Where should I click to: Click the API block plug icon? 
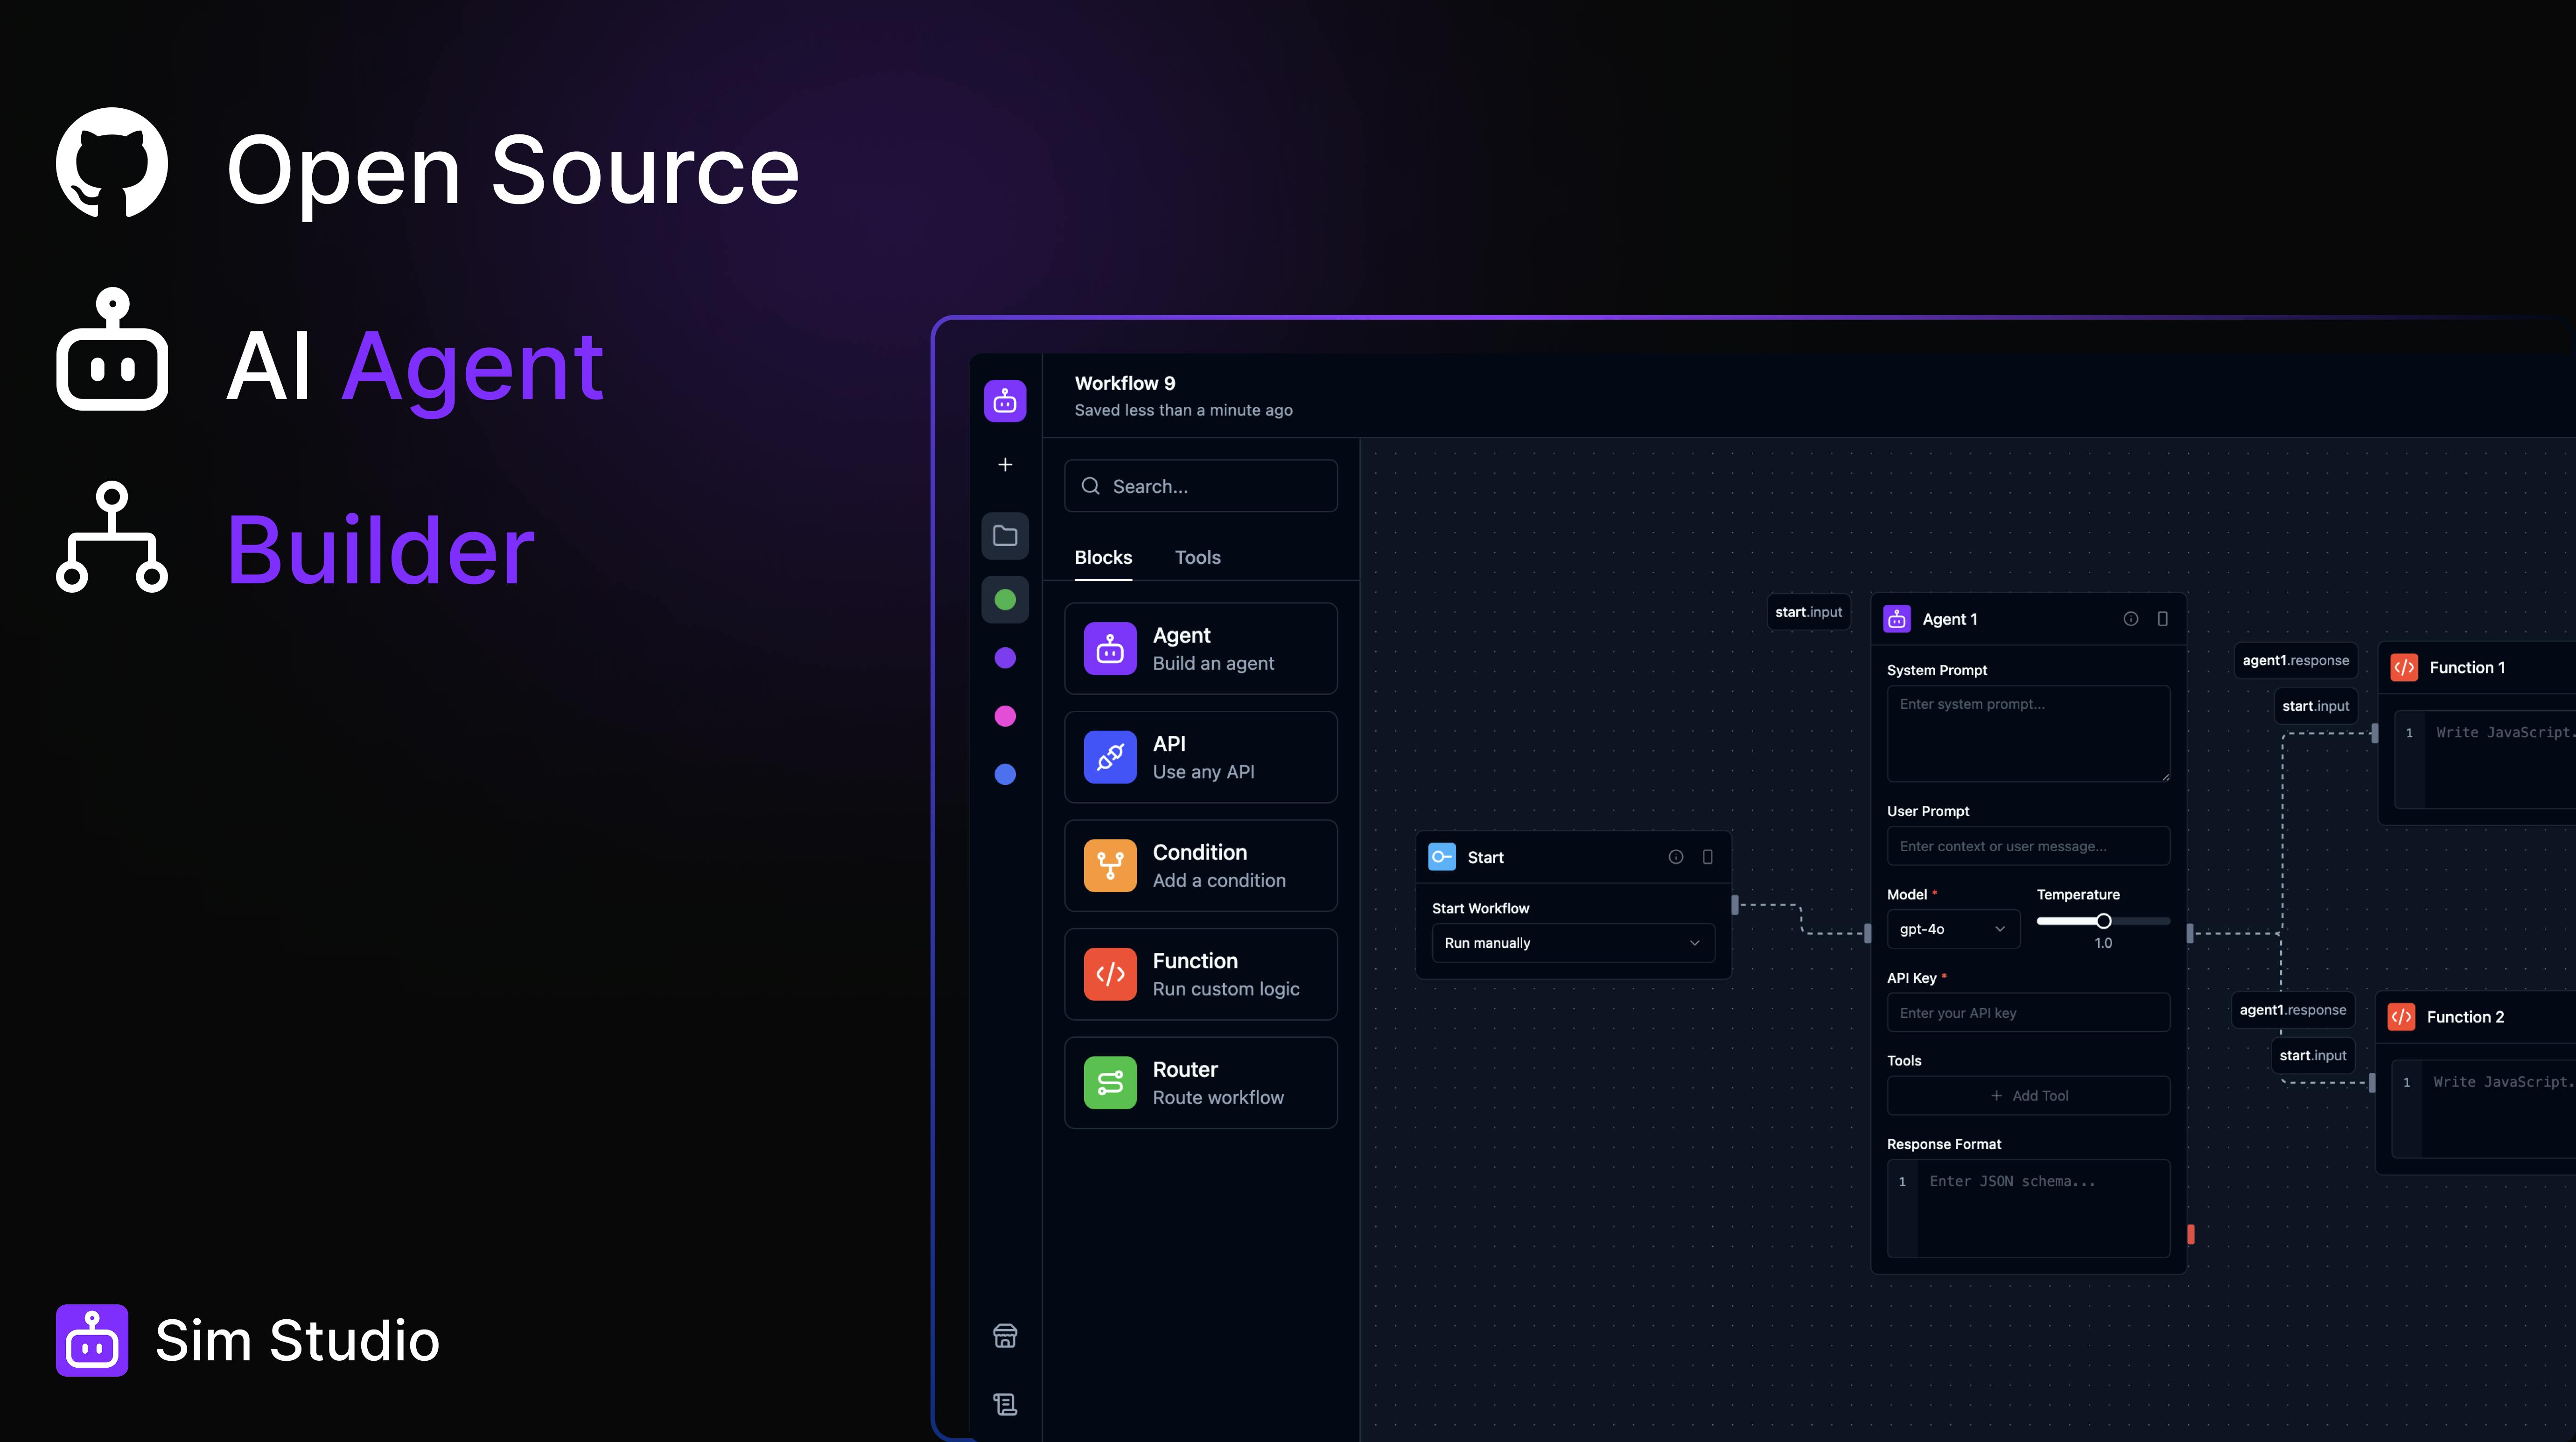coord(1110,757)
